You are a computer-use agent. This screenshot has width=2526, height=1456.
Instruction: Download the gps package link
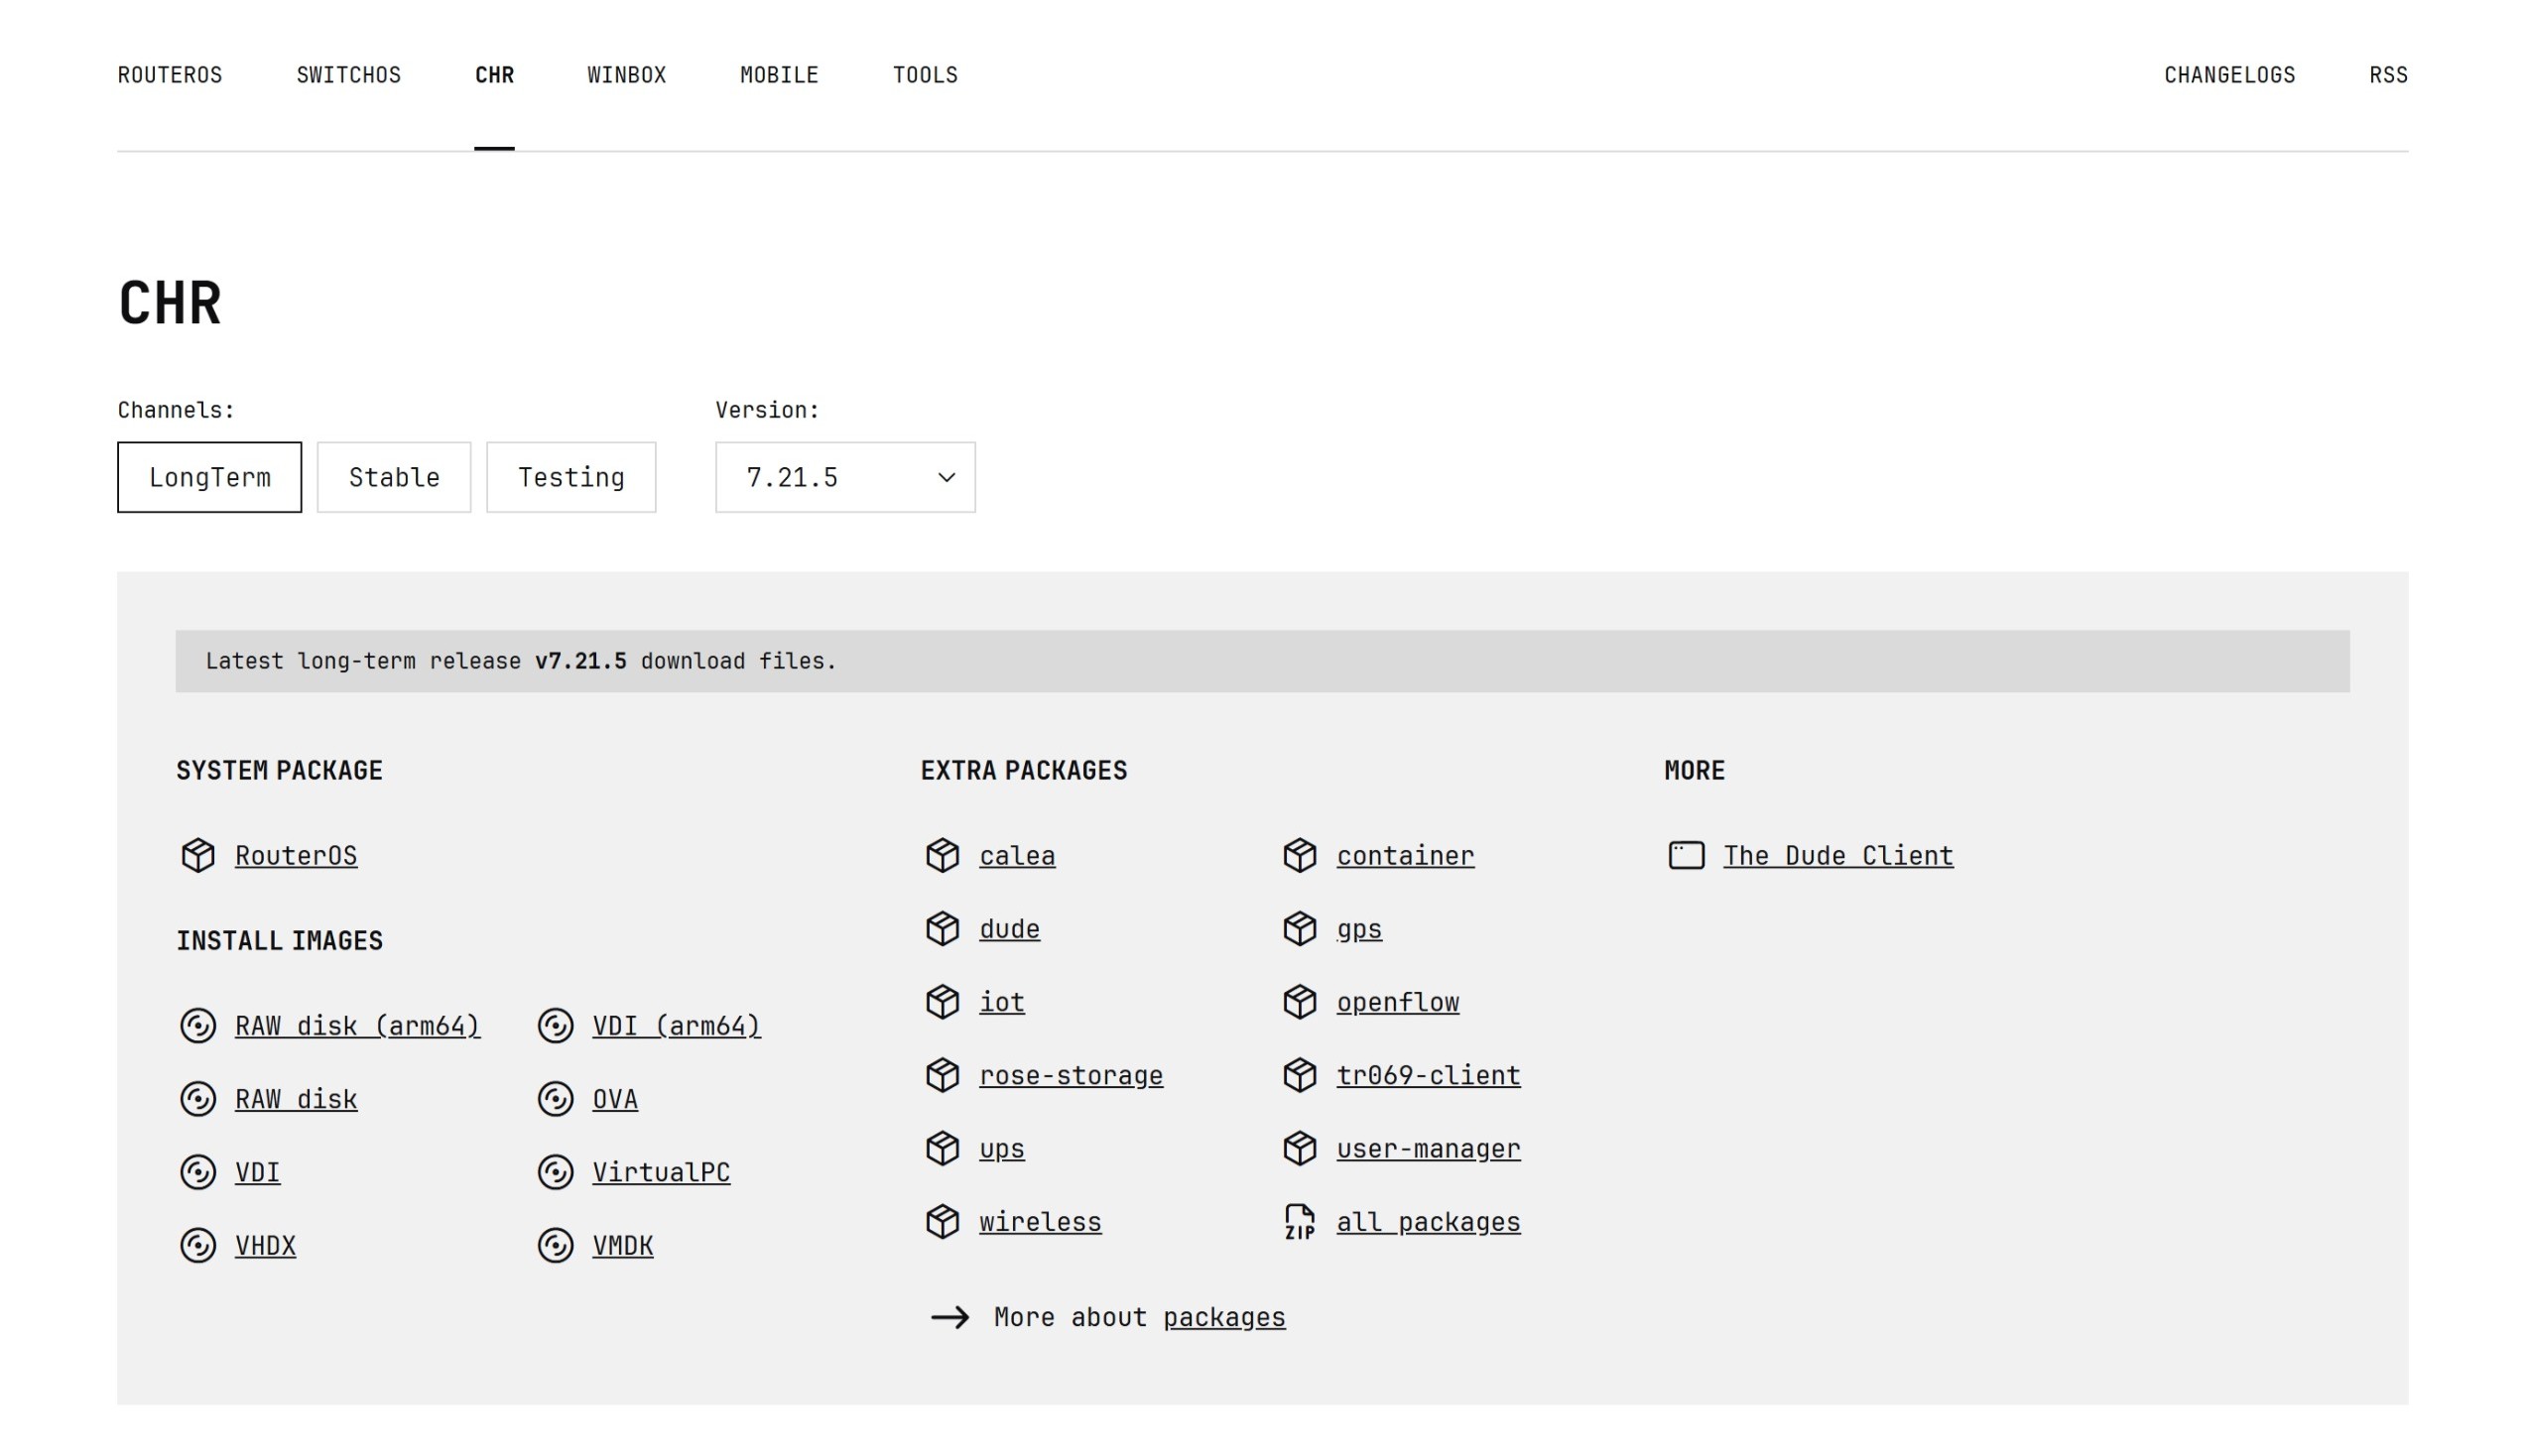[1359, 929]
